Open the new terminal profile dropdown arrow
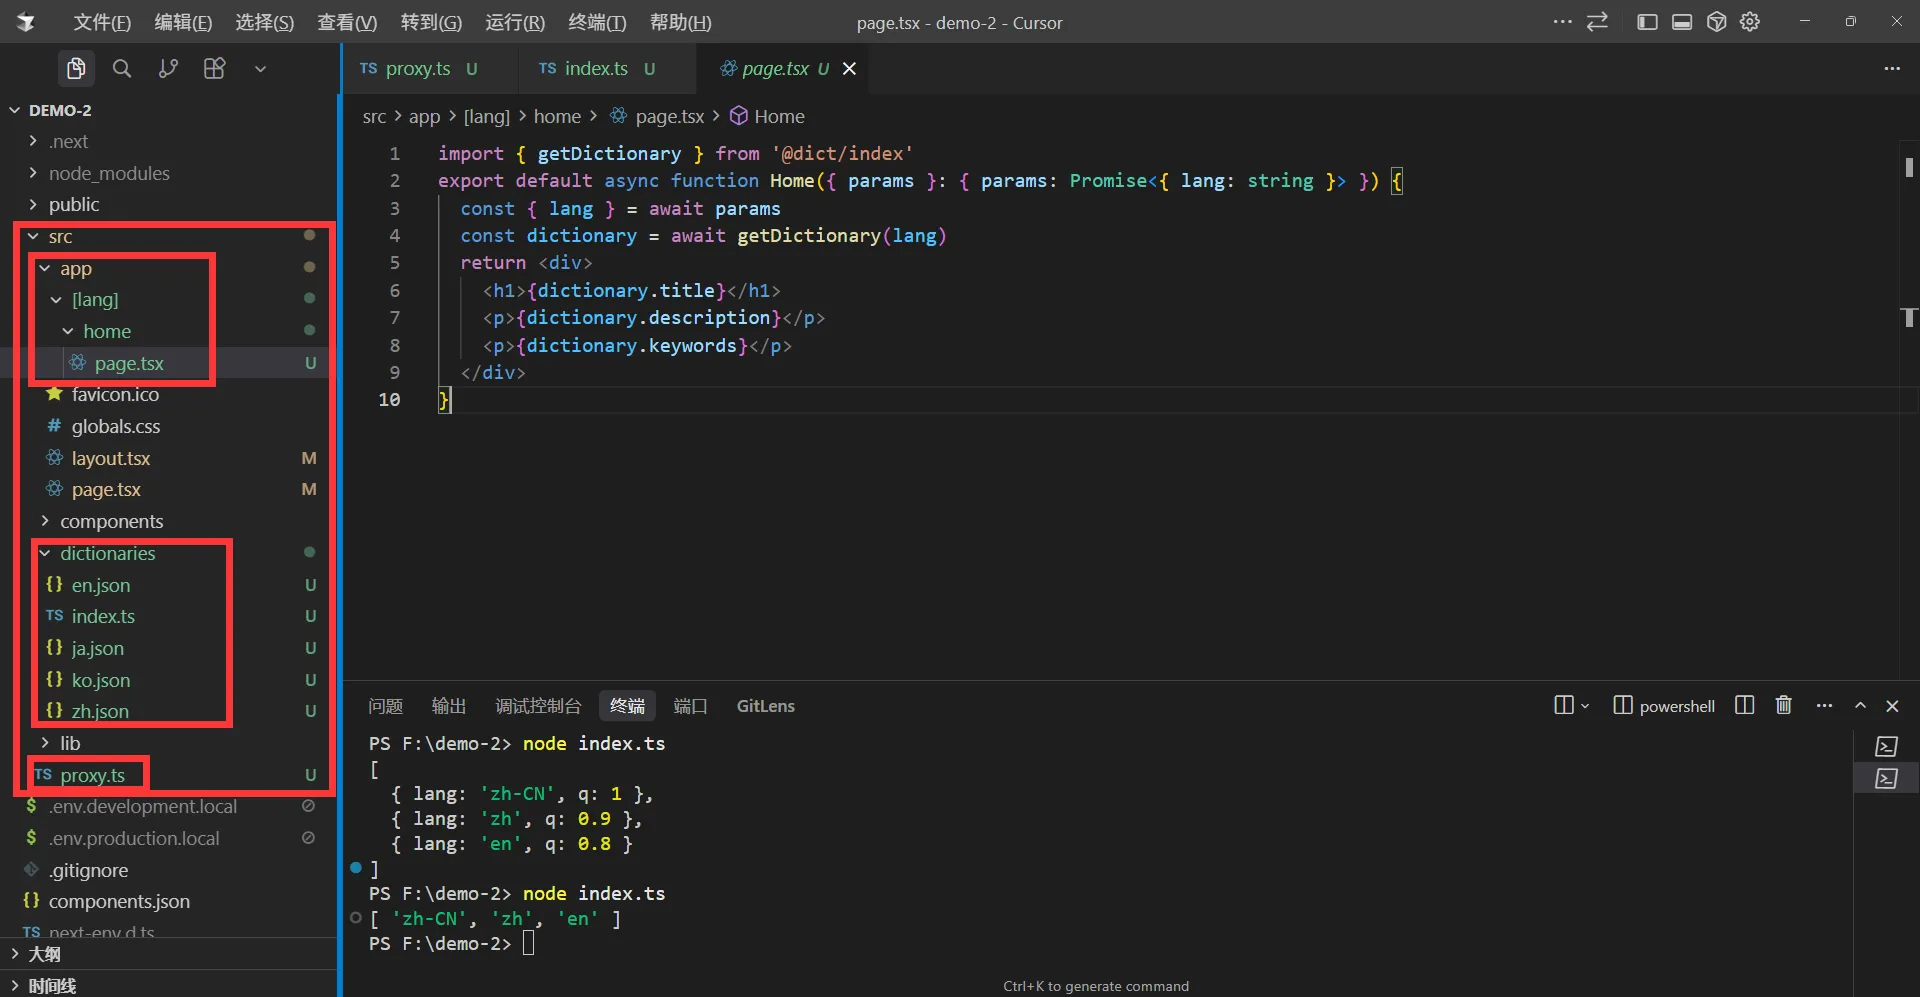Image resolution: width=1920 pixels, height=997 pixels. pos(1585,706)
